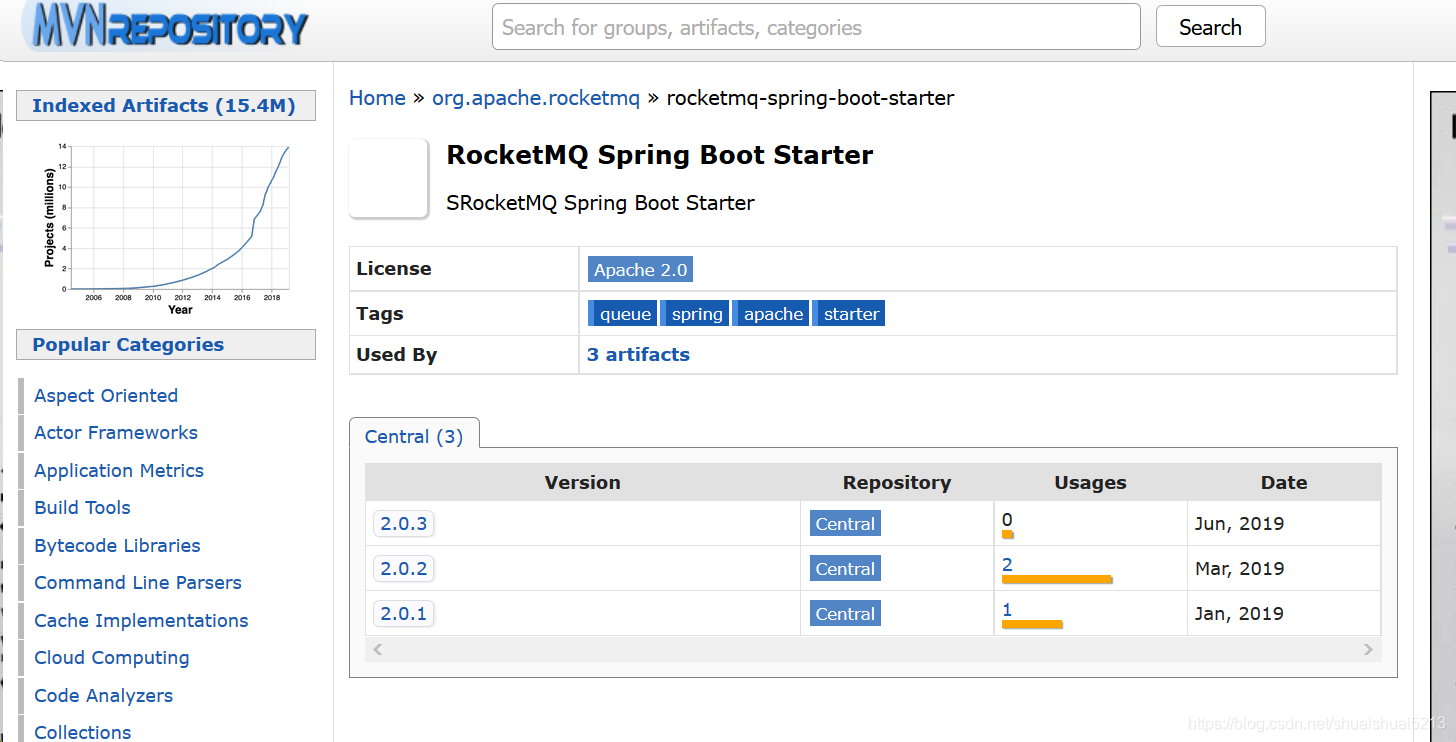The height and width of the screenshot is (742, 1456).
Task: Click the Search button
Action: 1210,27
